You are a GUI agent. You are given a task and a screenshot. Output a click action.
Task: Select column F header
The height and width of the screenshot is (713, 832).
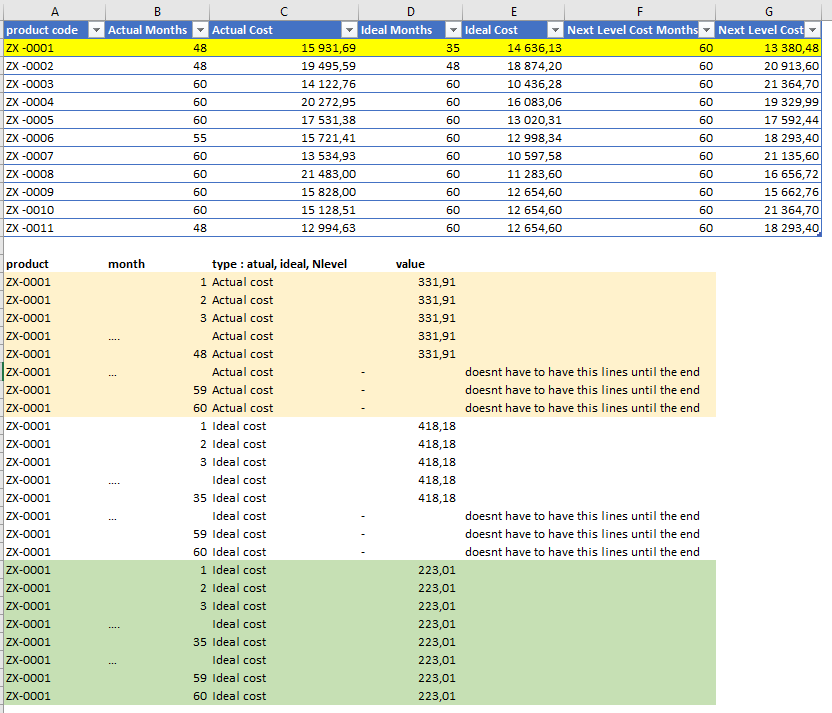[640, 11]
